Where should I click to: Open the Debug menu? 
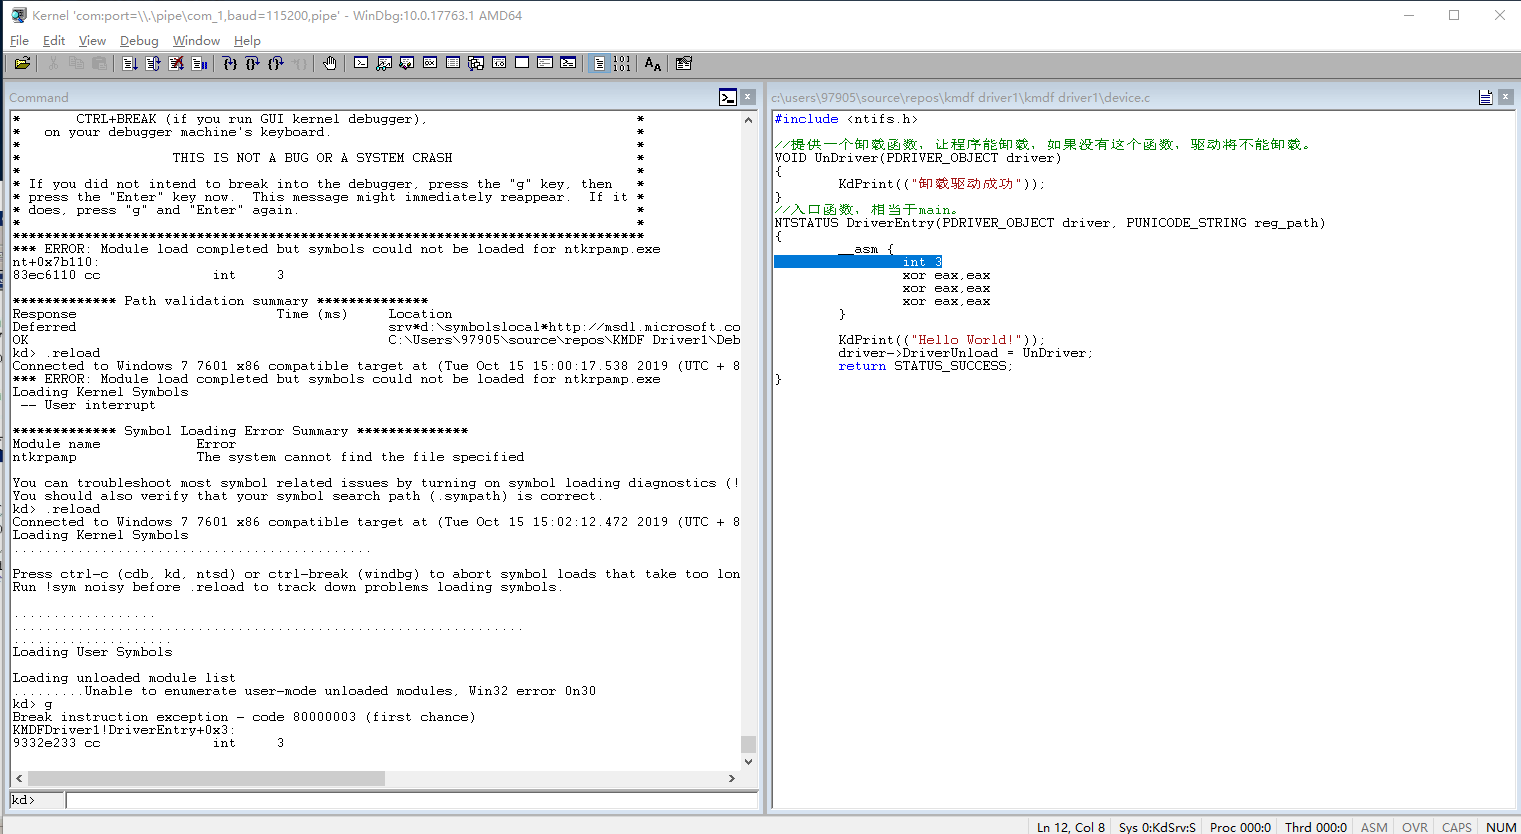tap(139, 41)
